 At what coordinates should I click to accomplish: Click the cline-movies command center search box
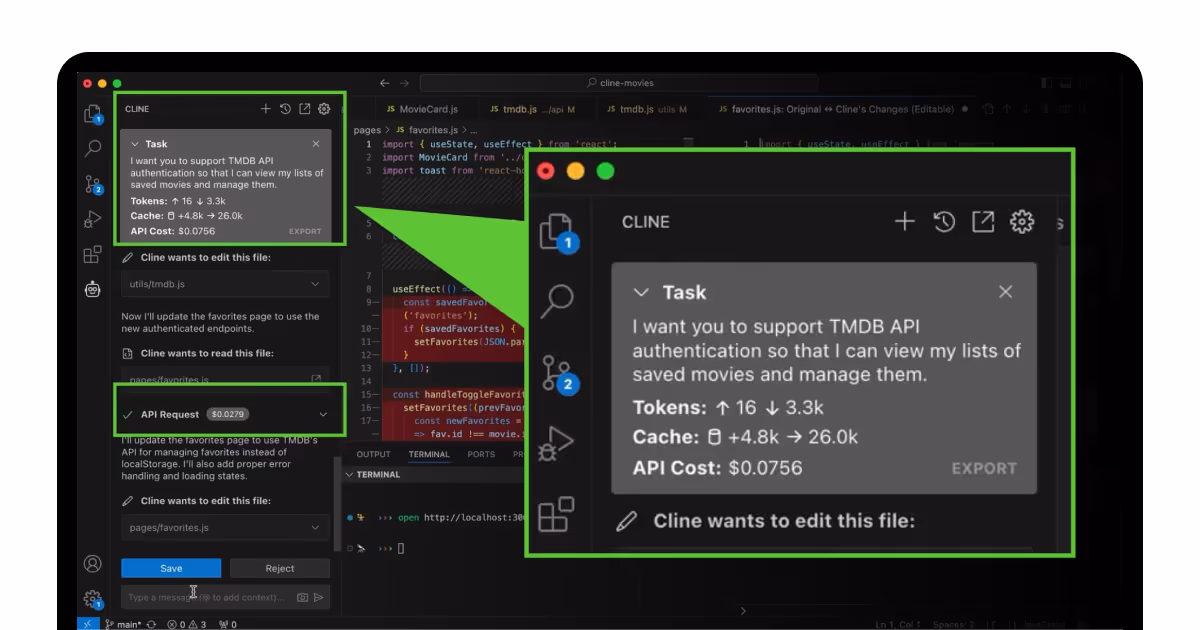pos(620,83)
